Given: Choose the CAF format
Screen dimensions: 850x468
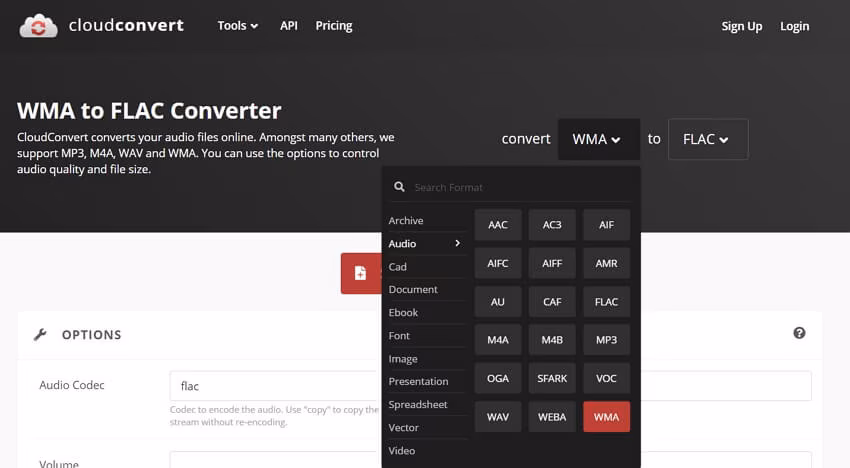Looking at the screenshot, I should [552, 302].
